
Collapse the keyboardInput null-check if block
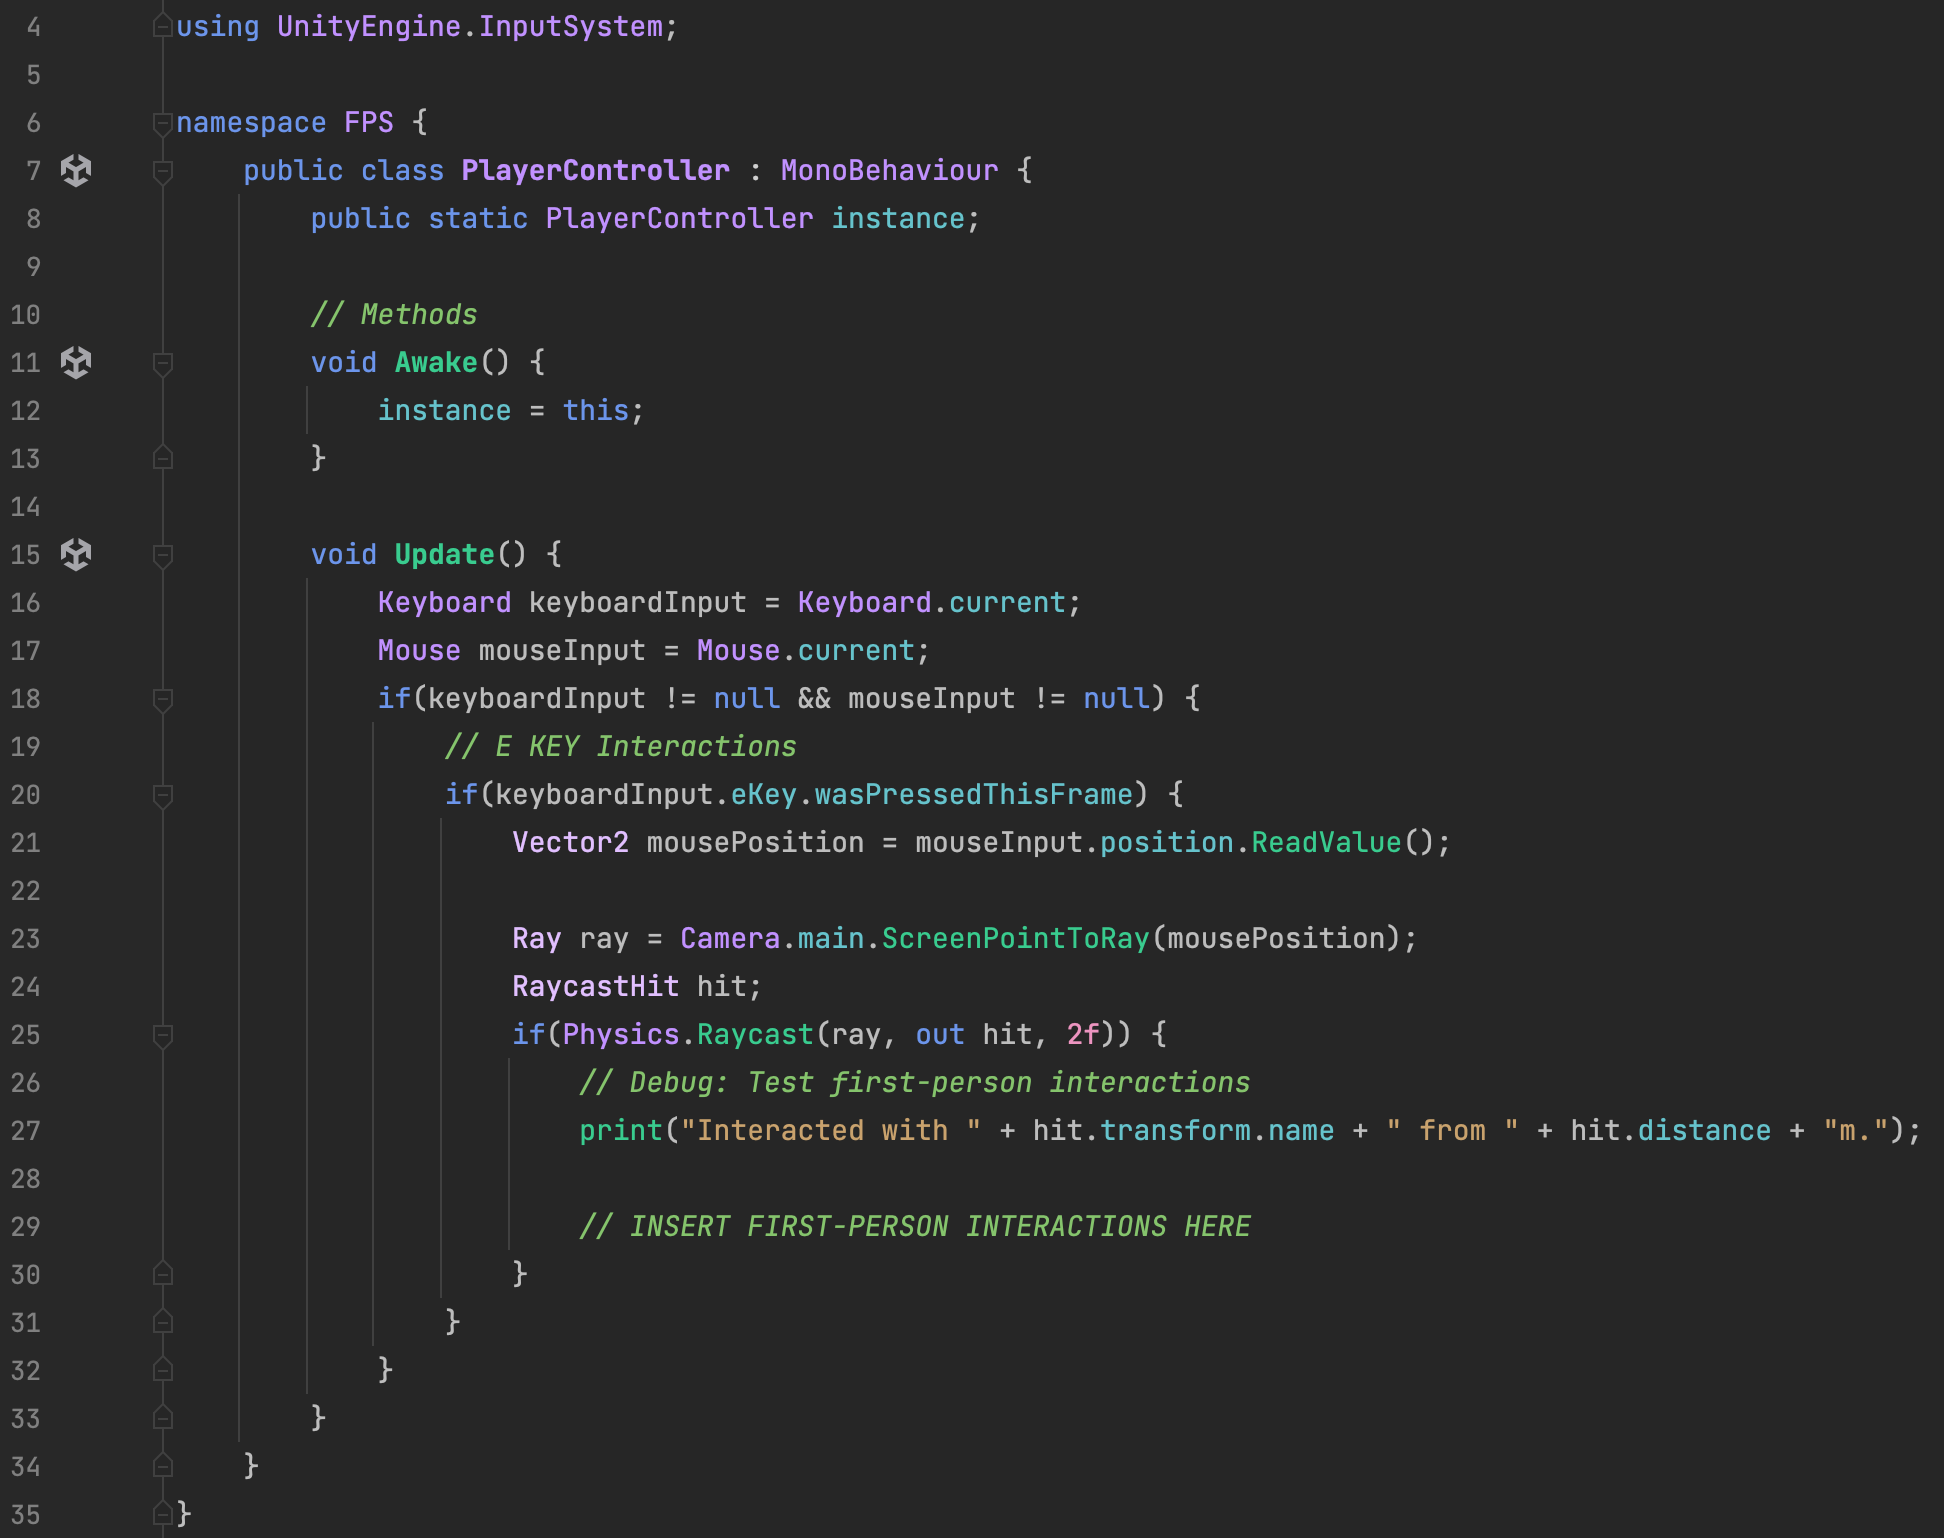163,699
